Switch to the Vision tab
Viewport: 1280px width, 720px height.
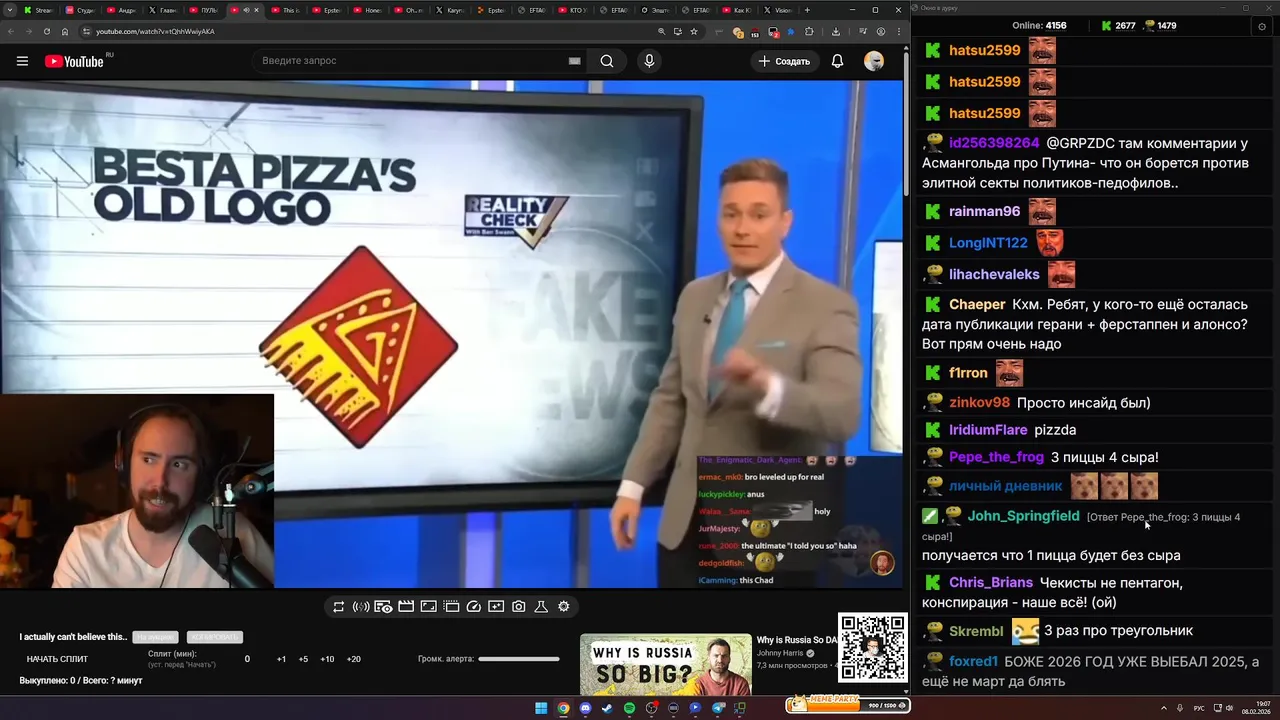click(777, 10)
